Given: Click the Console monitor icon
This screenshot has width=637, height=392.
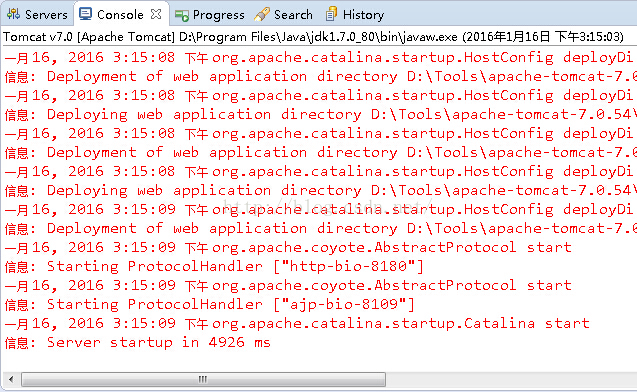Looking at the screenshot, I should (85, 14).
